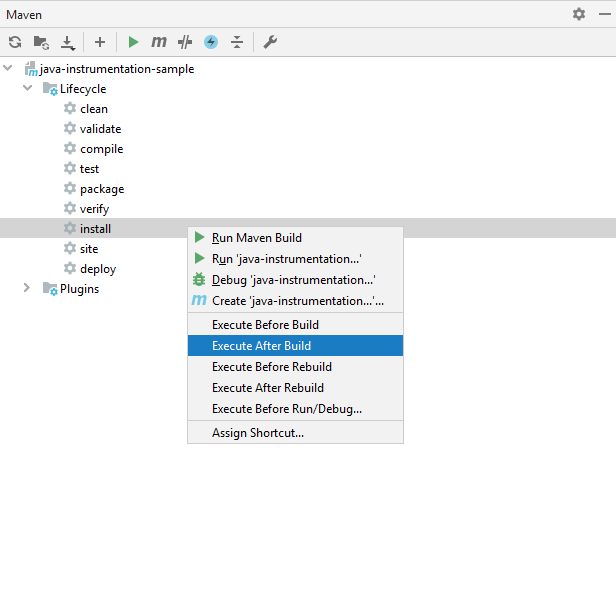Select the verify lifecycle goal
The width and height of the screenshot is (616, 591).
pyautogui.click(x=94, y=209)
